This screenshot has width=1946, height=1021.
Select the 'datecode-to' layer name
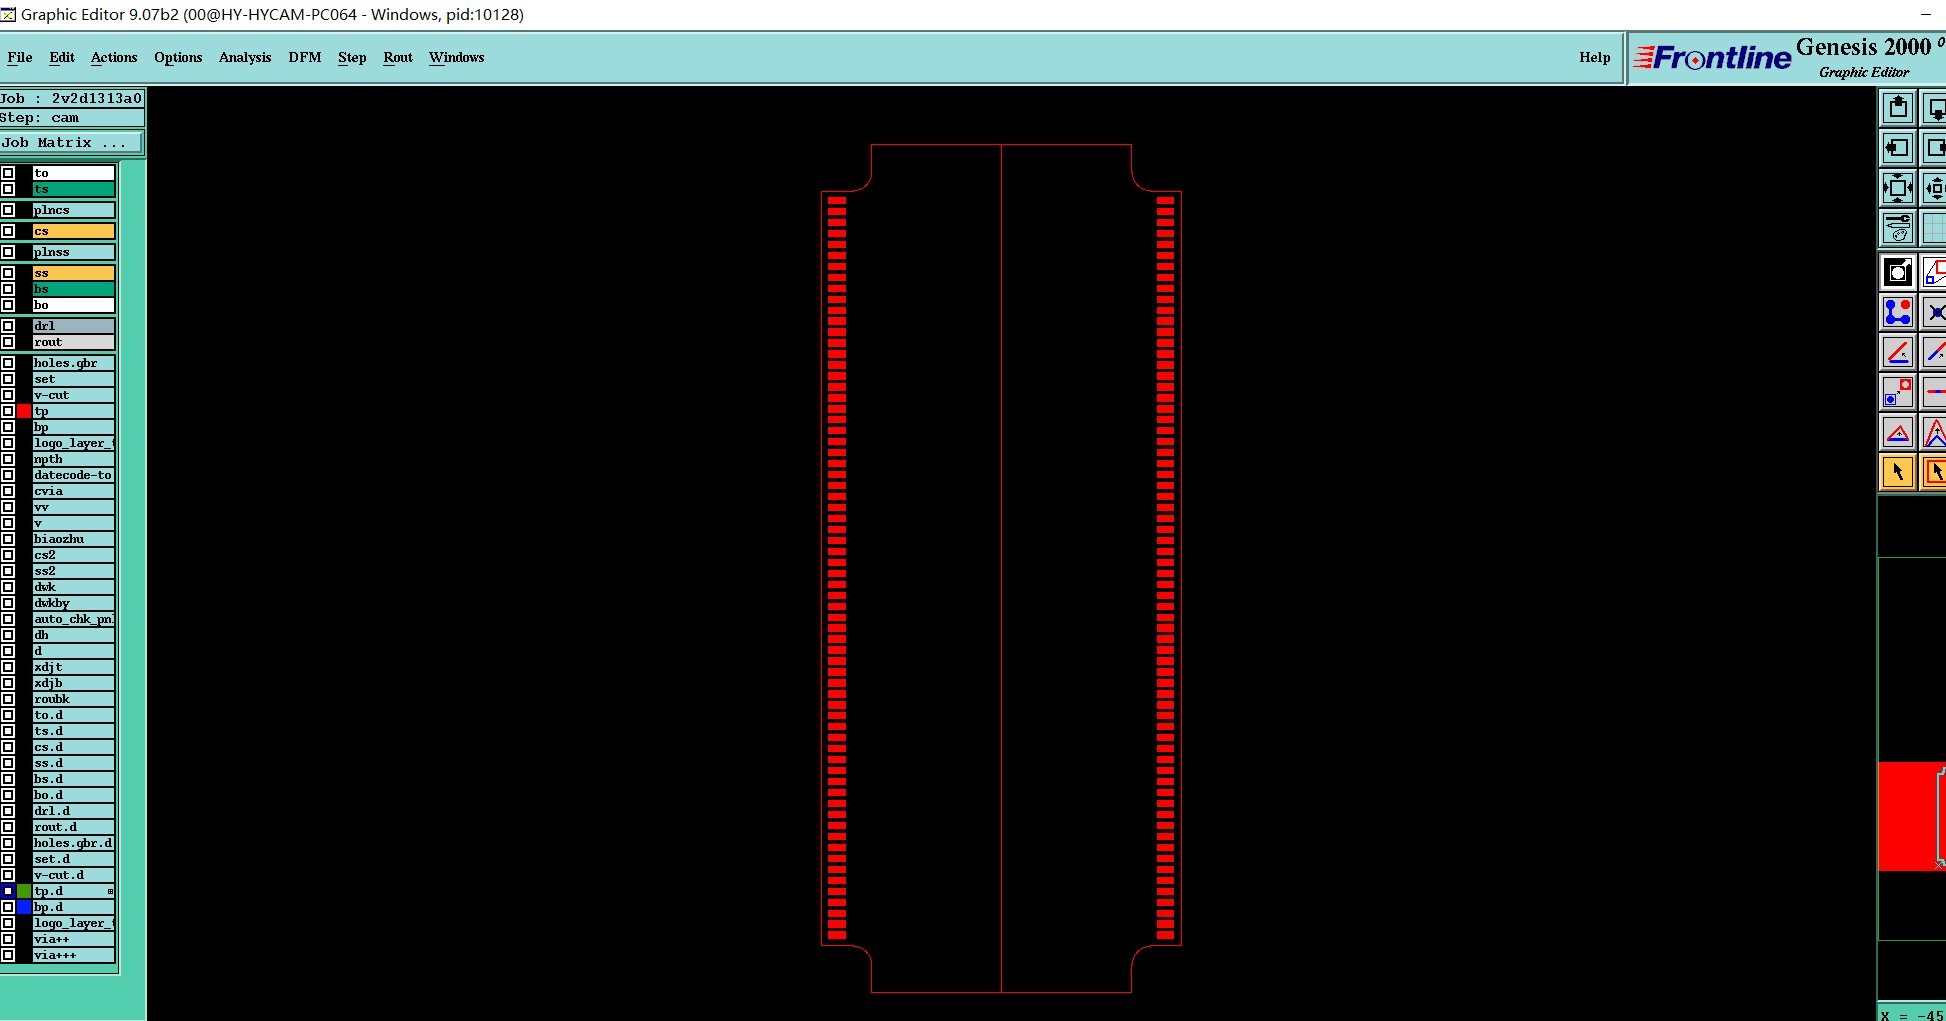coord(74,475)
